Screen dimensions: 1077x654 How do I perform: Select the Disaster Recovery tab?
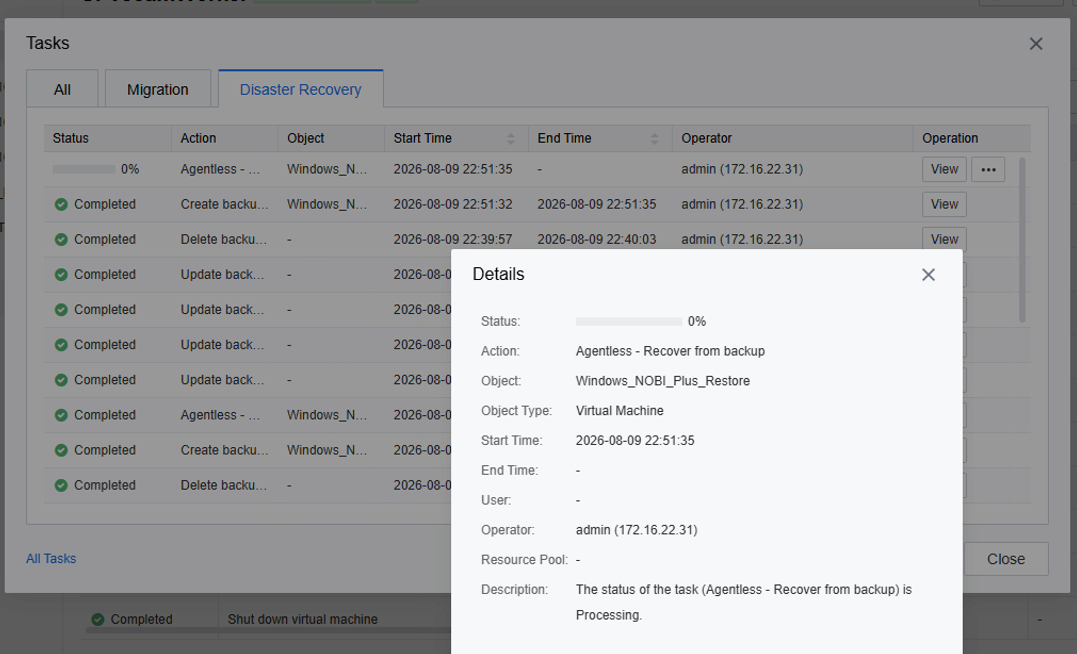click(301, 89)
